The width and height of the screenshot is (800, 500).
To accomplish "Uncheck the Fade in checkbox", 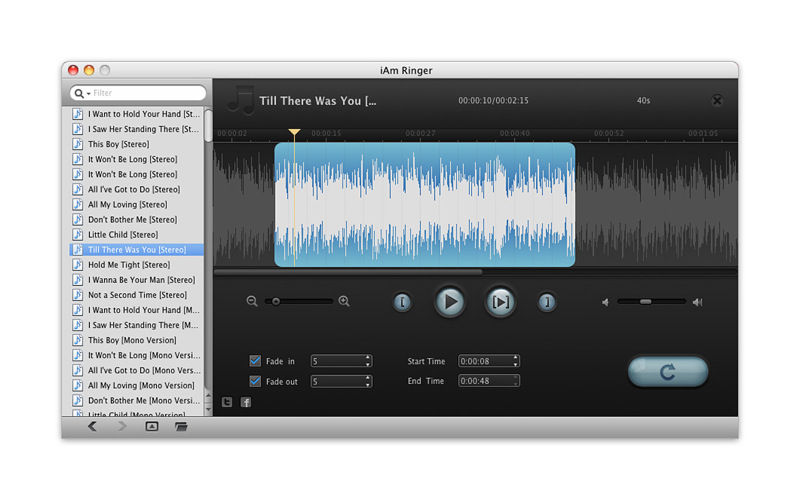I will [x=255, y=361].
